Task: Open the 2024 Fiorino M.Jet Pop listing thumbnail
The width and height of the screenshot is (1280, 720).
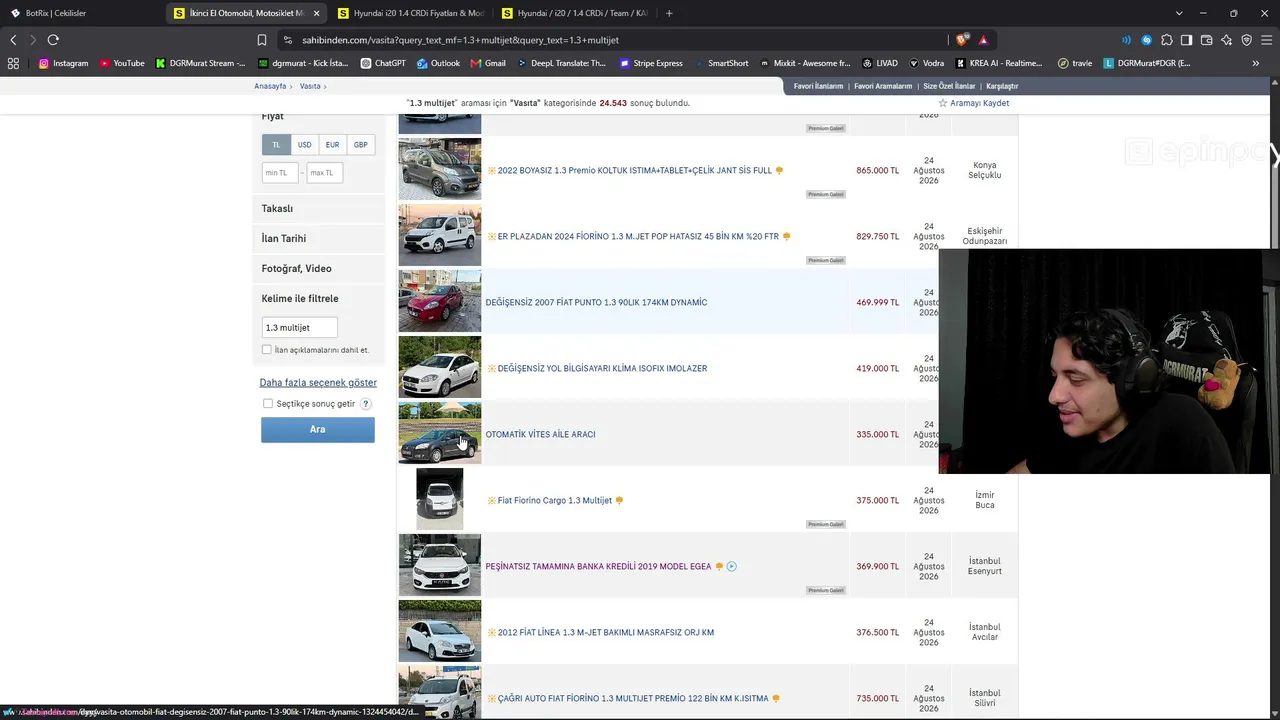Action: coord(440,235)
